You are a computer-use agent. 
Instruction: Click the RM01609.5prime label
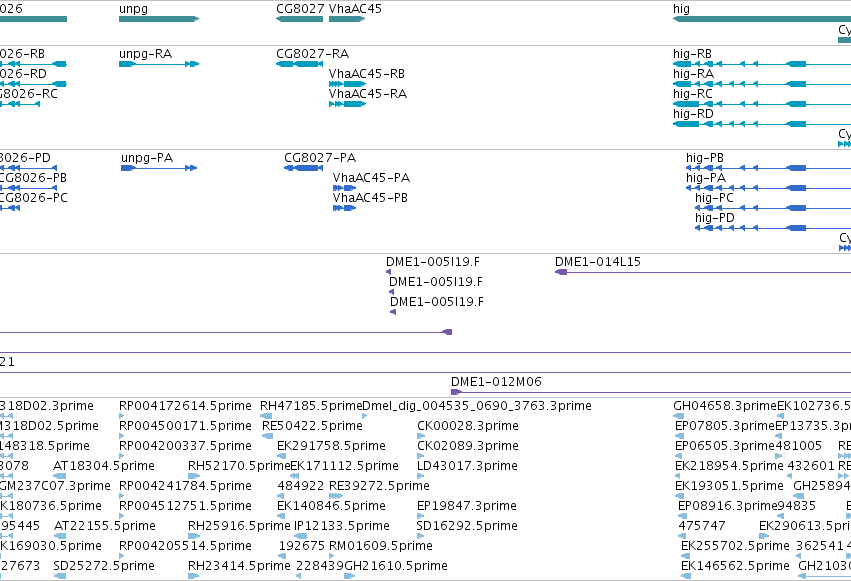(x=381, y=546)
